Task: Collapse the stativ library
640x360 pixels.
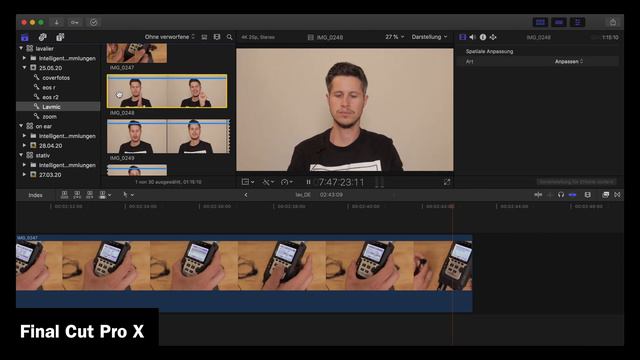Action: (21, 155)
